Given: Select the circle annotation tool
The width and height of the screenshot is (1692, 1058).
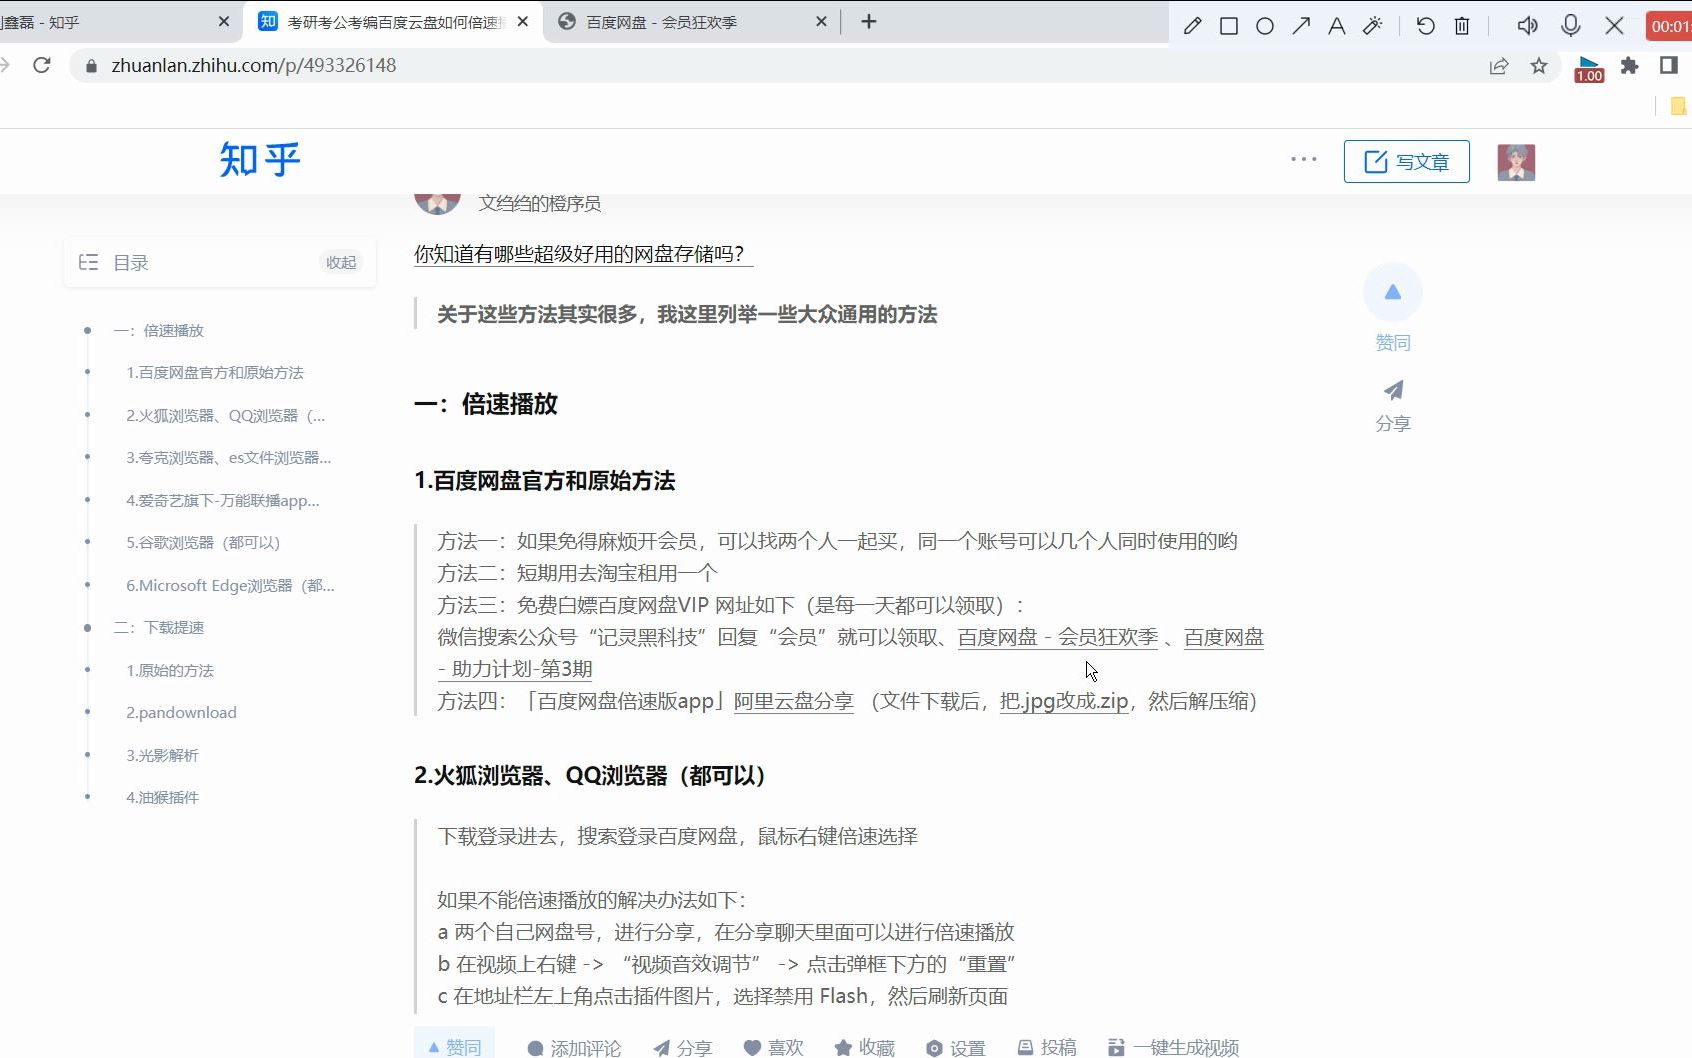Looking at the screenshot, I should [1265, 26].
